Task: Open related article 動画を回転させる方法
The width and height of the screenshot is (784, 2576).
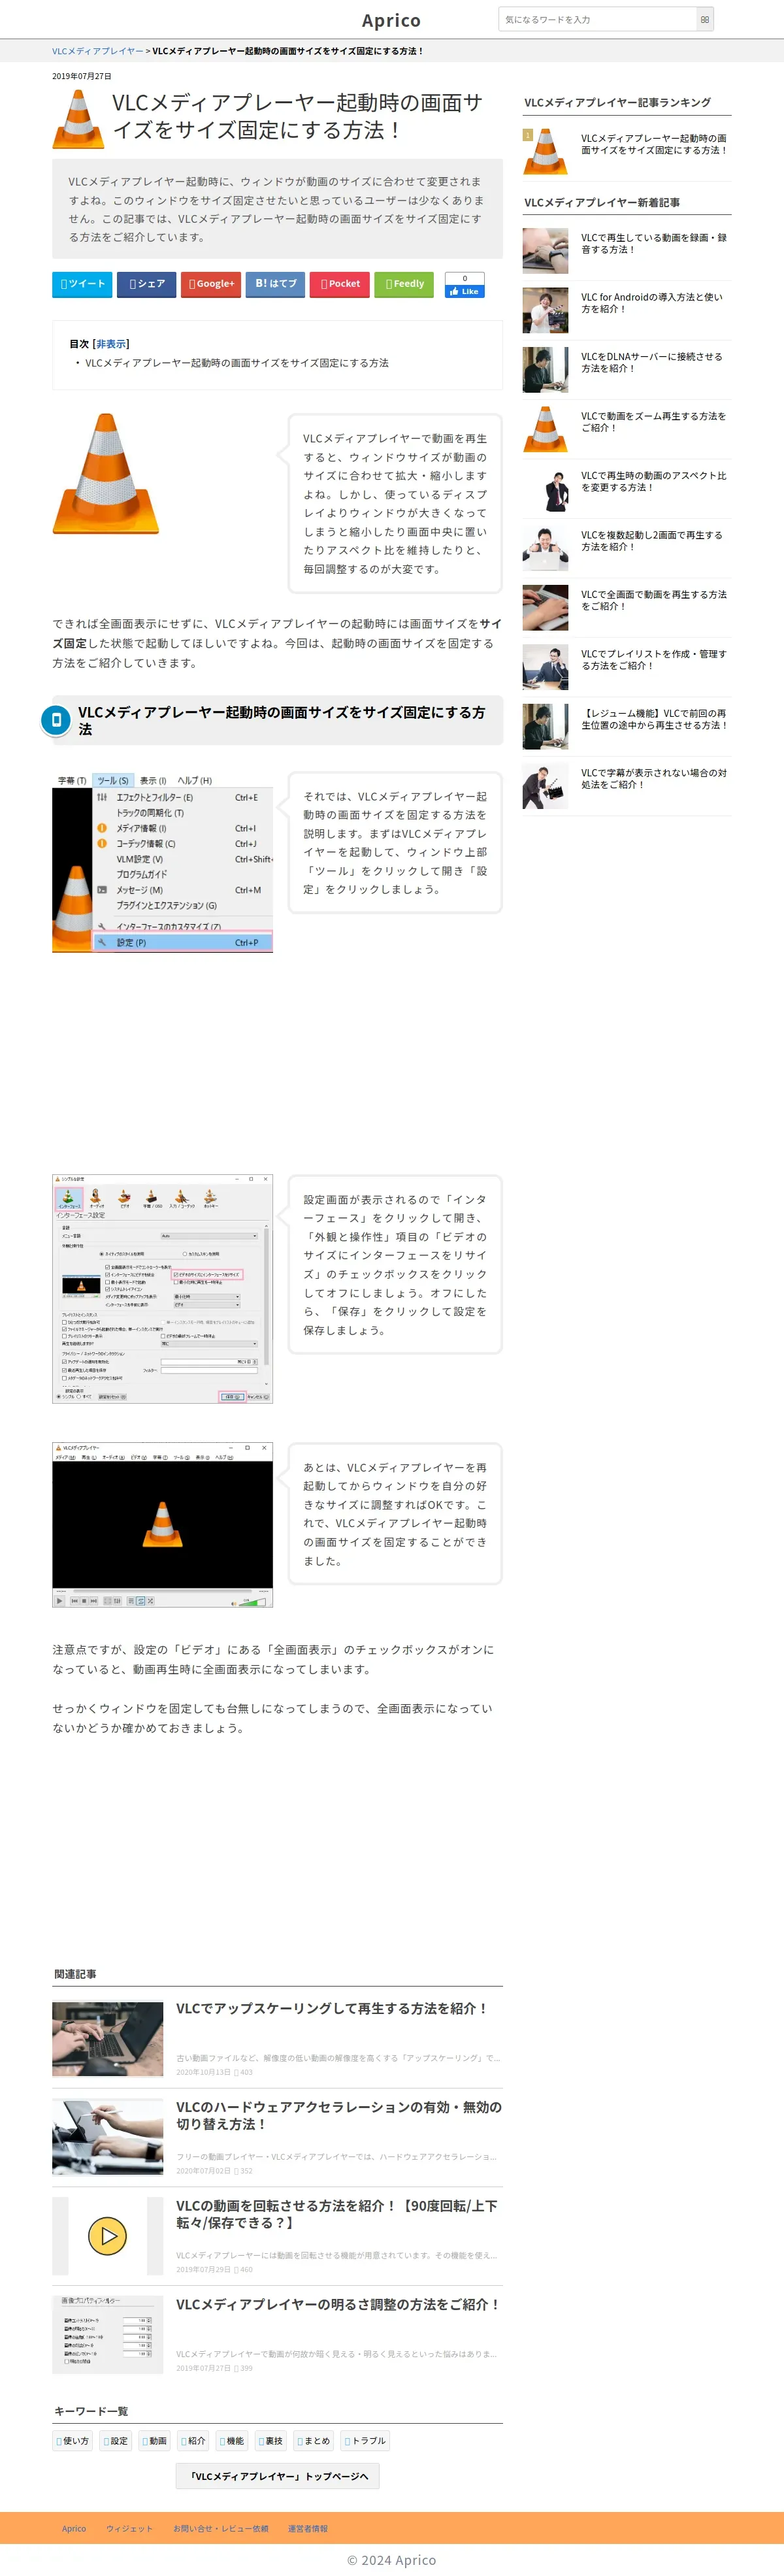Action: tap(337, 2214)
